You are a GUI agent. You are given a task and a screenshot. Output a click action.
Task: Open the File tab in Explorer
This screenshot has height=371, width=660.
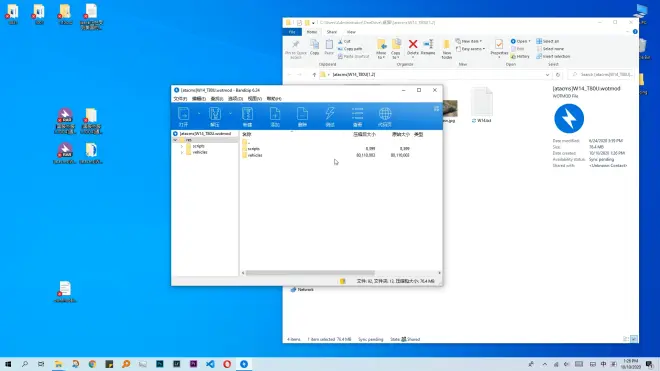[x=292, y=32]
